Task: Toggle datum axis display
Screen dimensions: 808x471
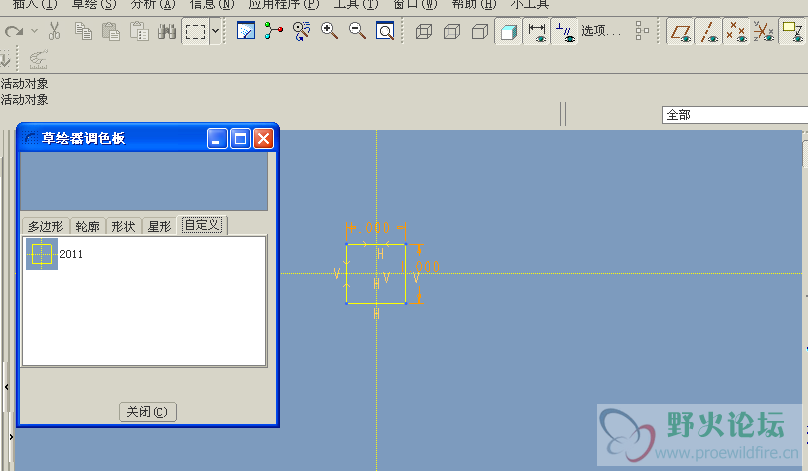Action: click(x=708, y=31)
